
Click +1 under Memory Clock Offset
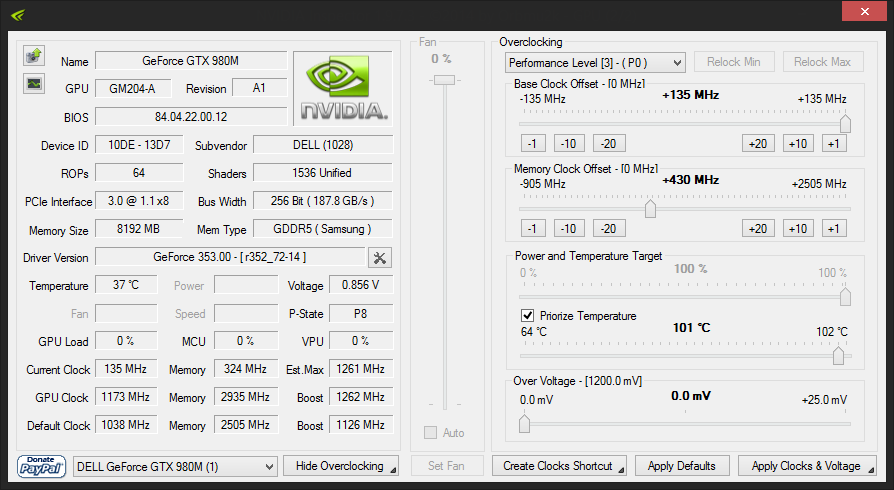coord(834,229)
